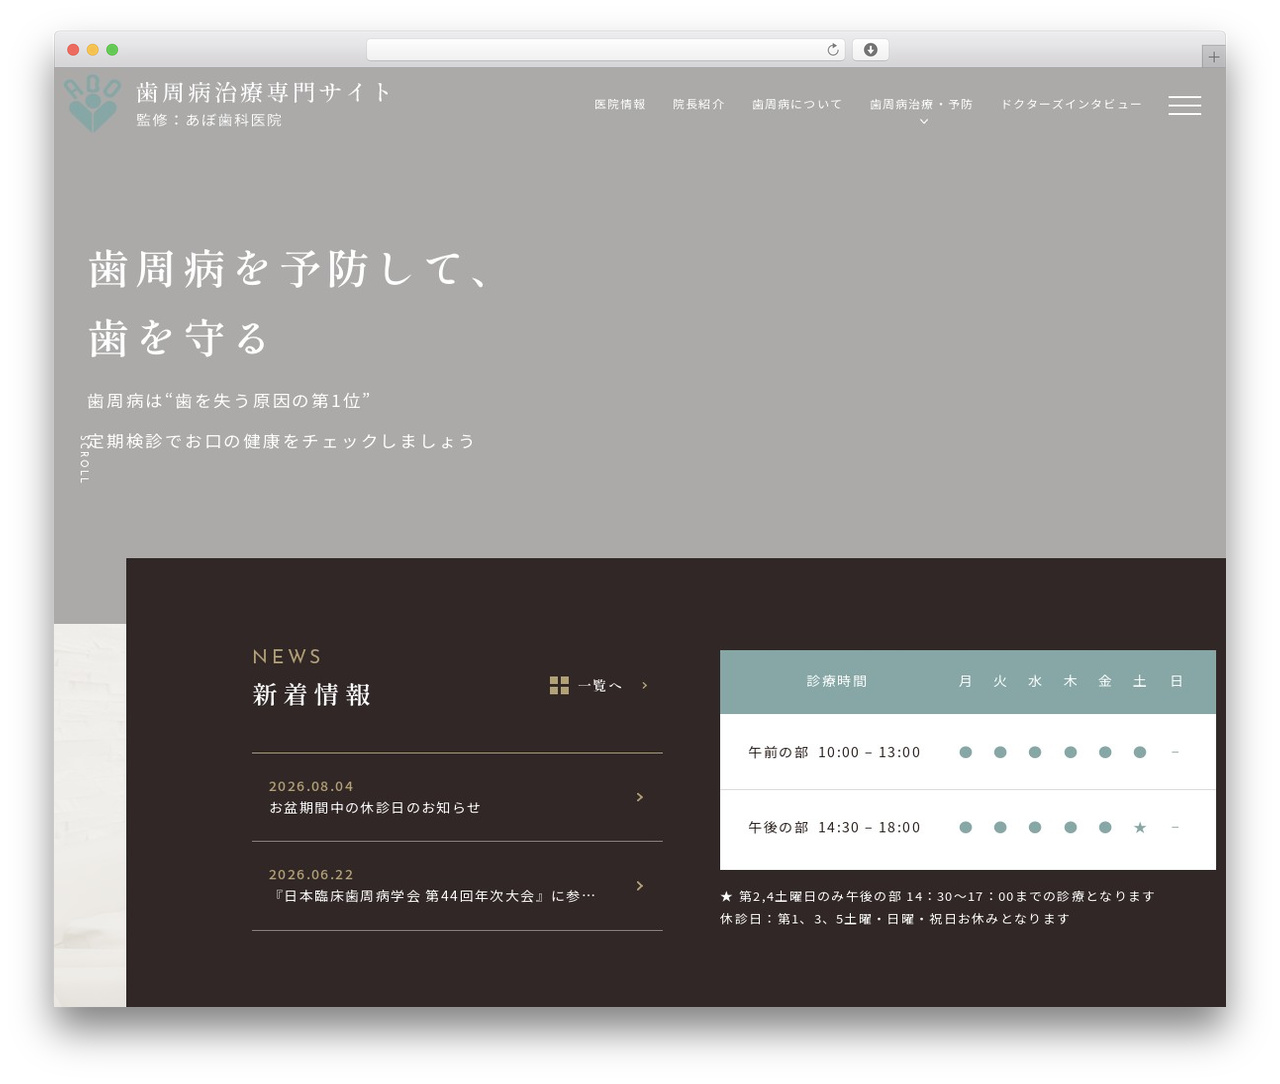Click the 水 column header

tap(1035, 681)
